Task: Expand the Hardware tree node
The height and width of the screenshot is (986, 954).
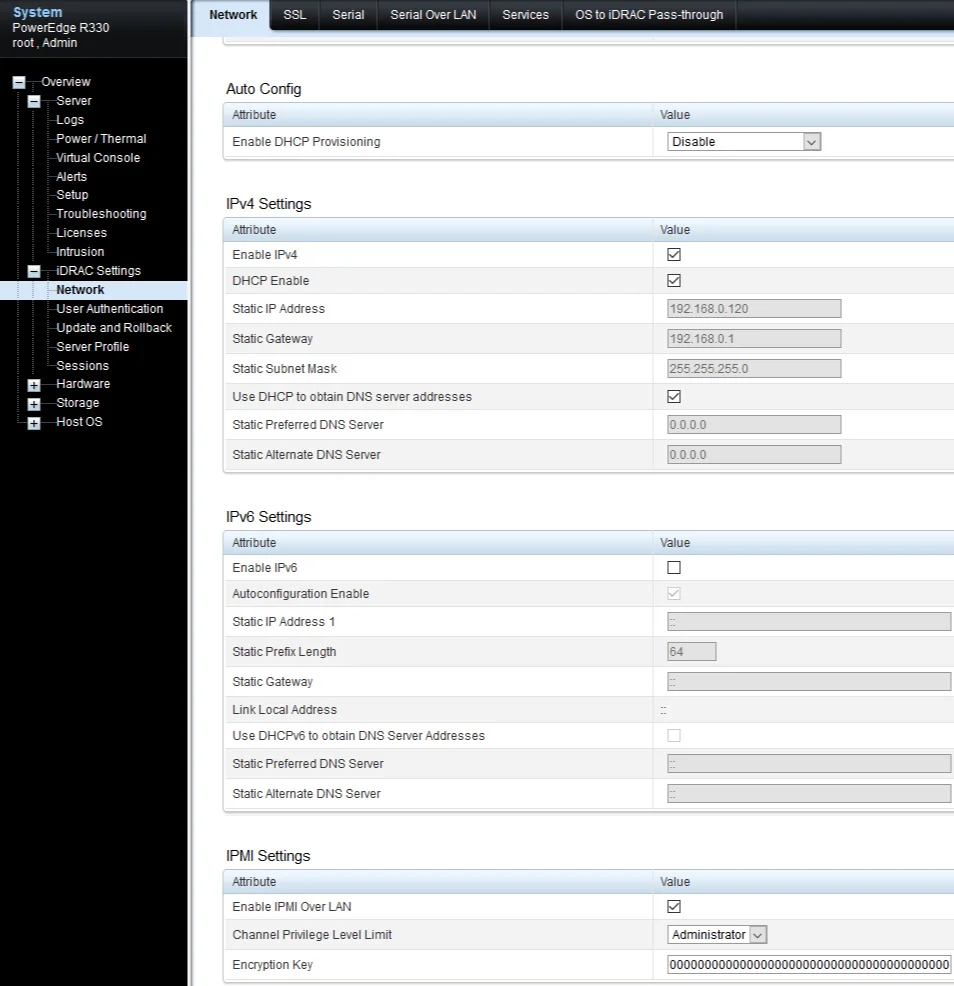Action: tap(33, 384)
